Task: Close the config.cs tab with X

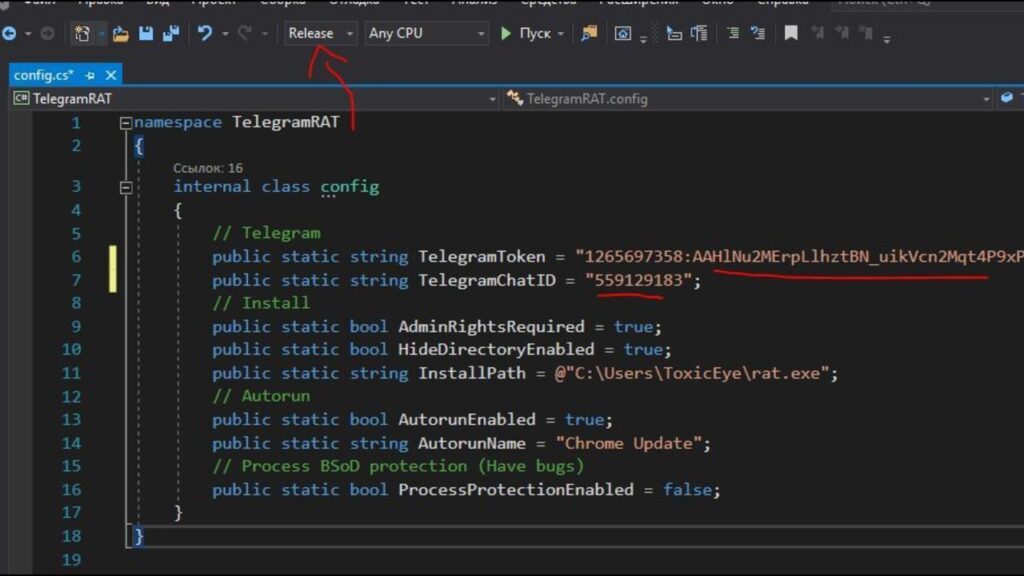Action: tap(111, 75)
